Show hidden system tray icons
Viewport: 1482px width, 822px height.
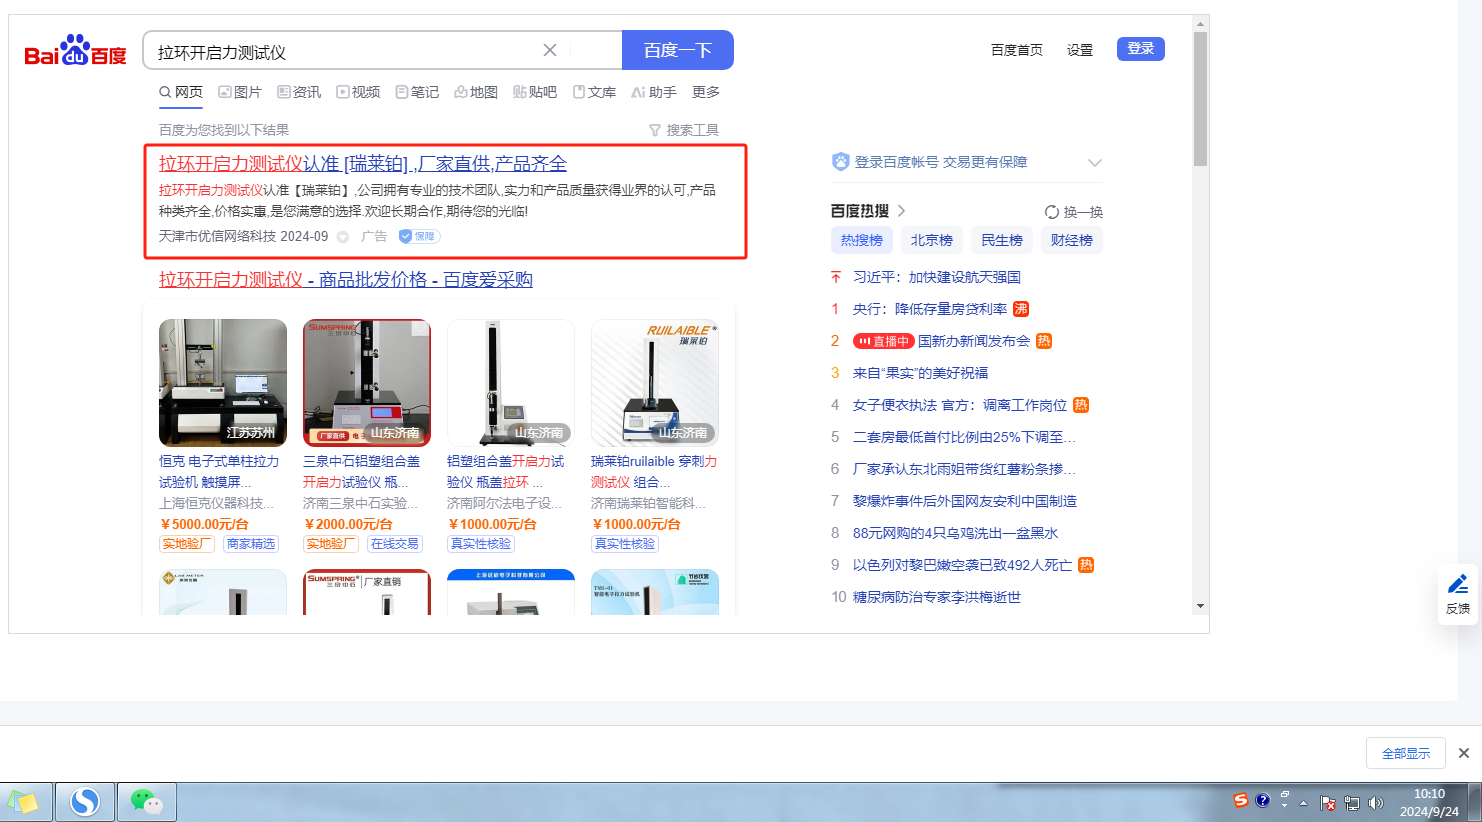1303,803
